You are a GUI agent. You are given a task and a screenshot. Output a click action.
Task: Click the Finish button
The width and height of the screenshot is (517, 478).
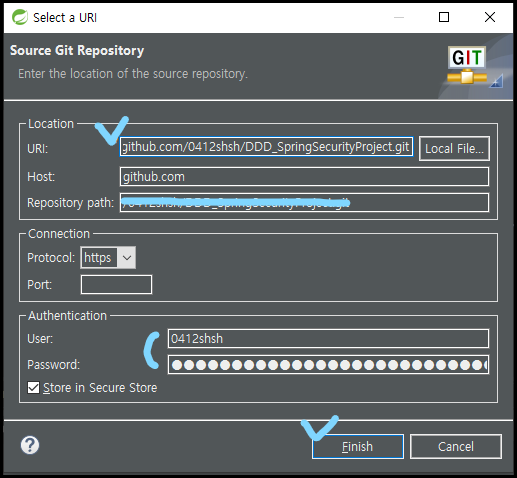point(358,447)
